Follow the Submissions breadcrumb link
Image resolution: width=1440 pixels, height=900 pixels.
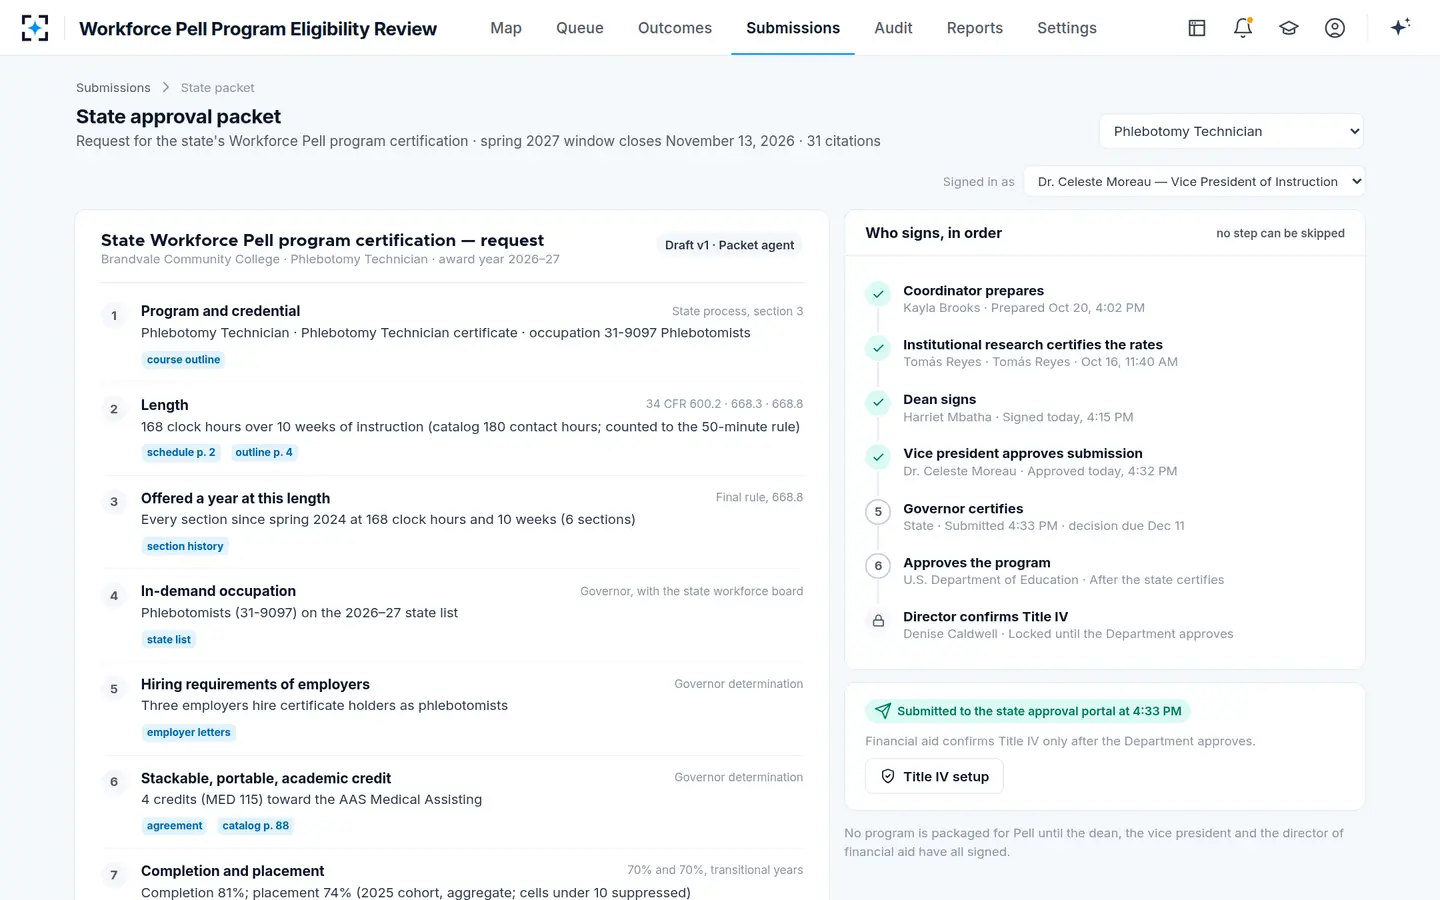pyautogui.click(x=113, y=88)
